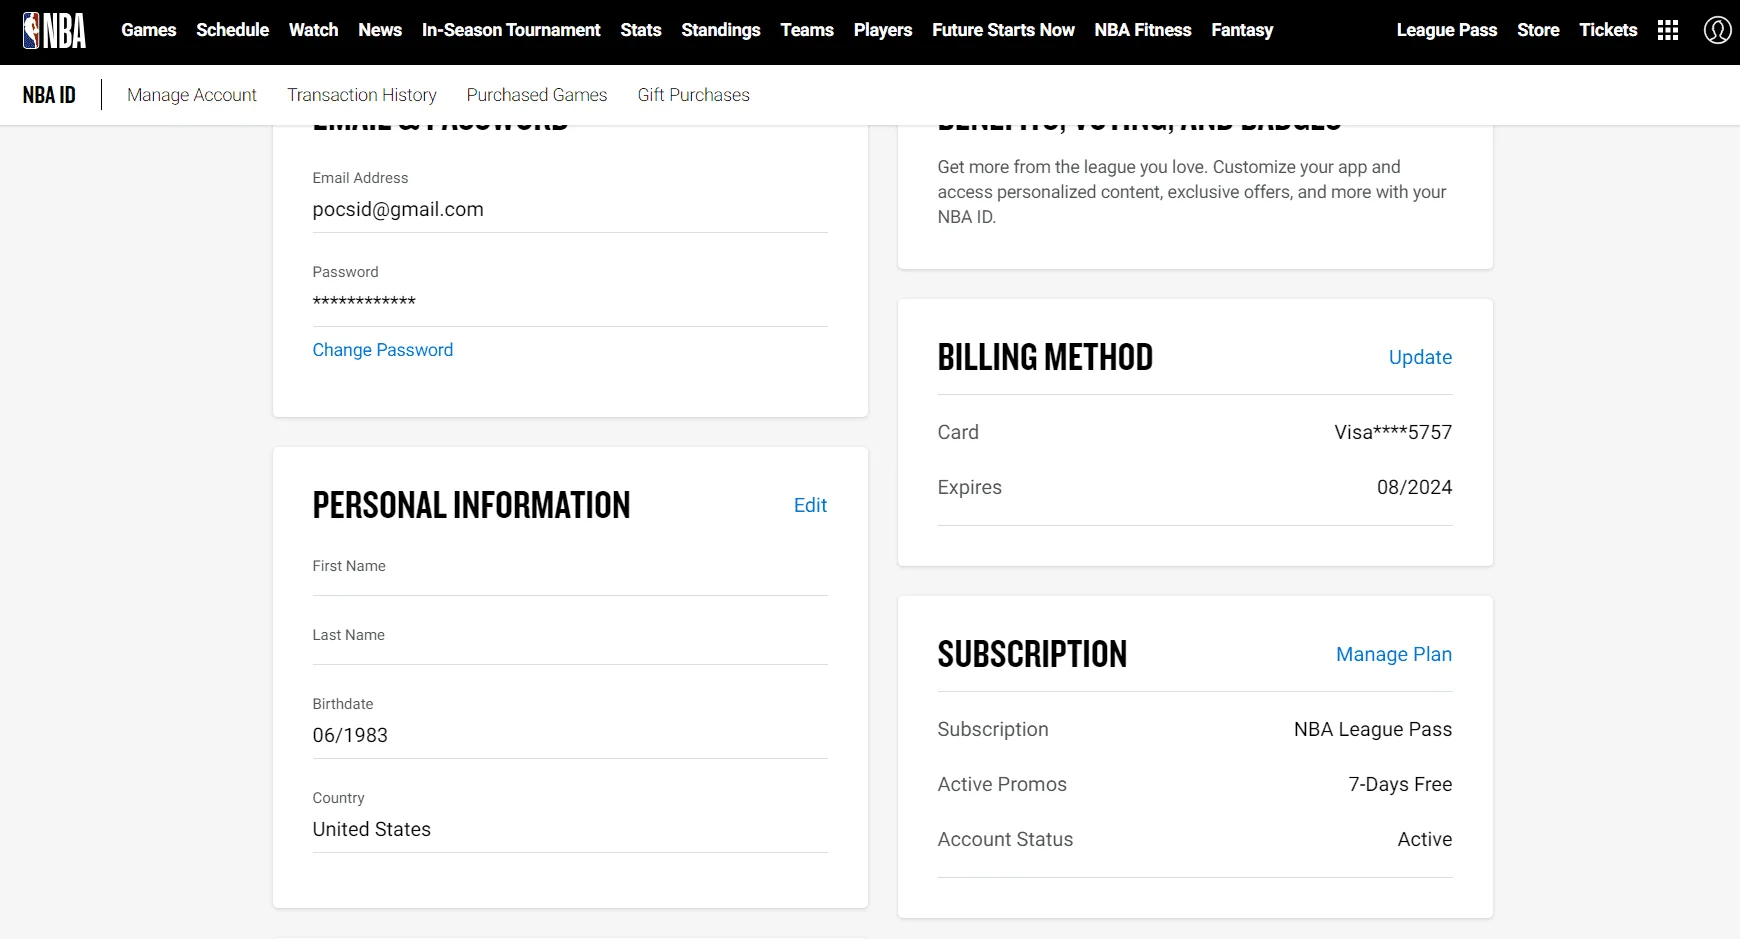The height and width of the screenshot is (939, 1740).
Task: Open the Tickets page
Action: coord(1608,30)
